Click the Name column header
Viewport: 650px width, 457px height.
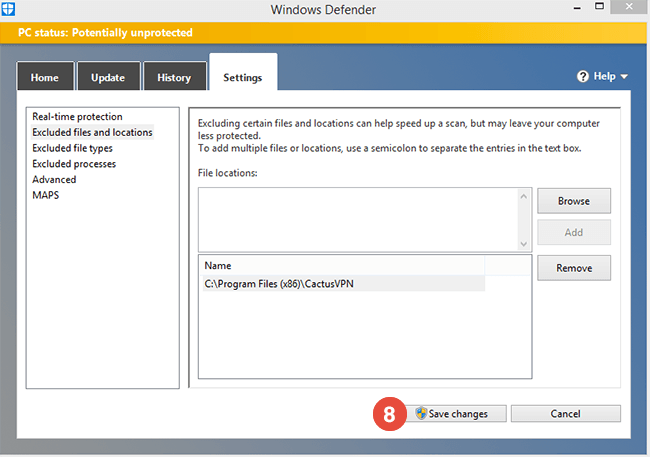[x=343, y=266]
